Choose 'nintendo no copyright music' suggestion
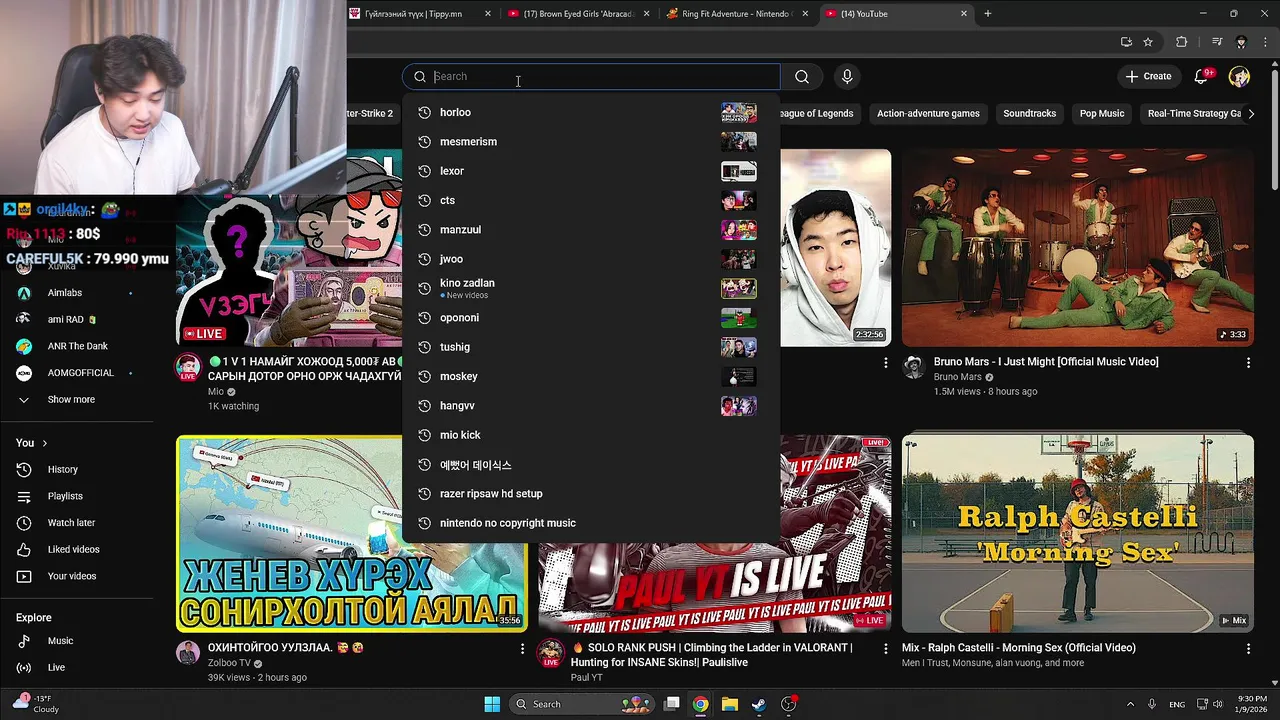The width and height of the screenshot is (1280, 720). [x=591, y=523]
